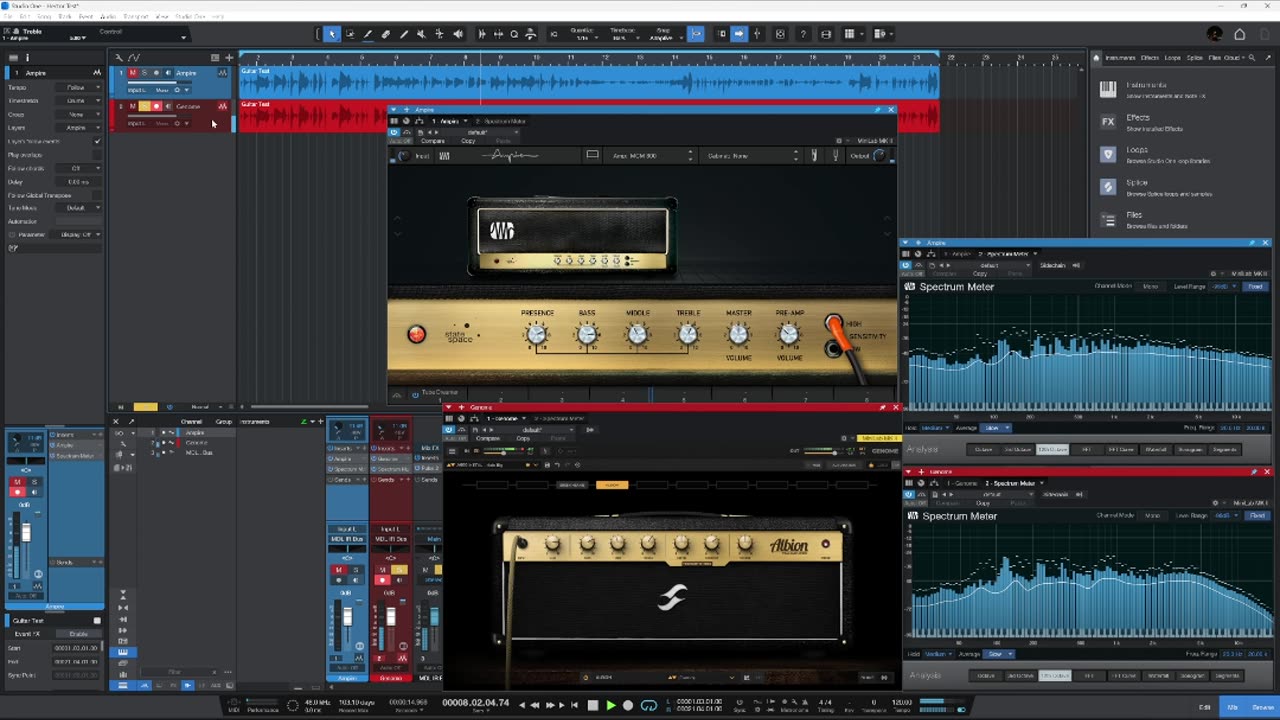1280x720 pixels.
Task: Open the Splice icon in the browser
Action: 1108,186
